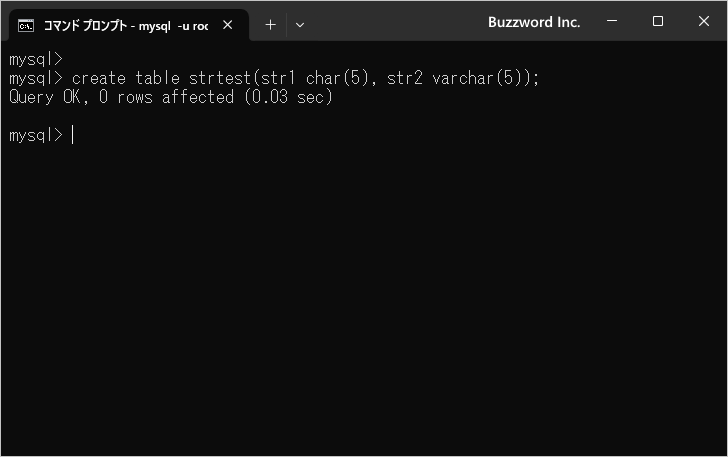This screenshot has width=728, height=457.
Task: Open a new terminal tab with plus
Action: coord(270,24)
